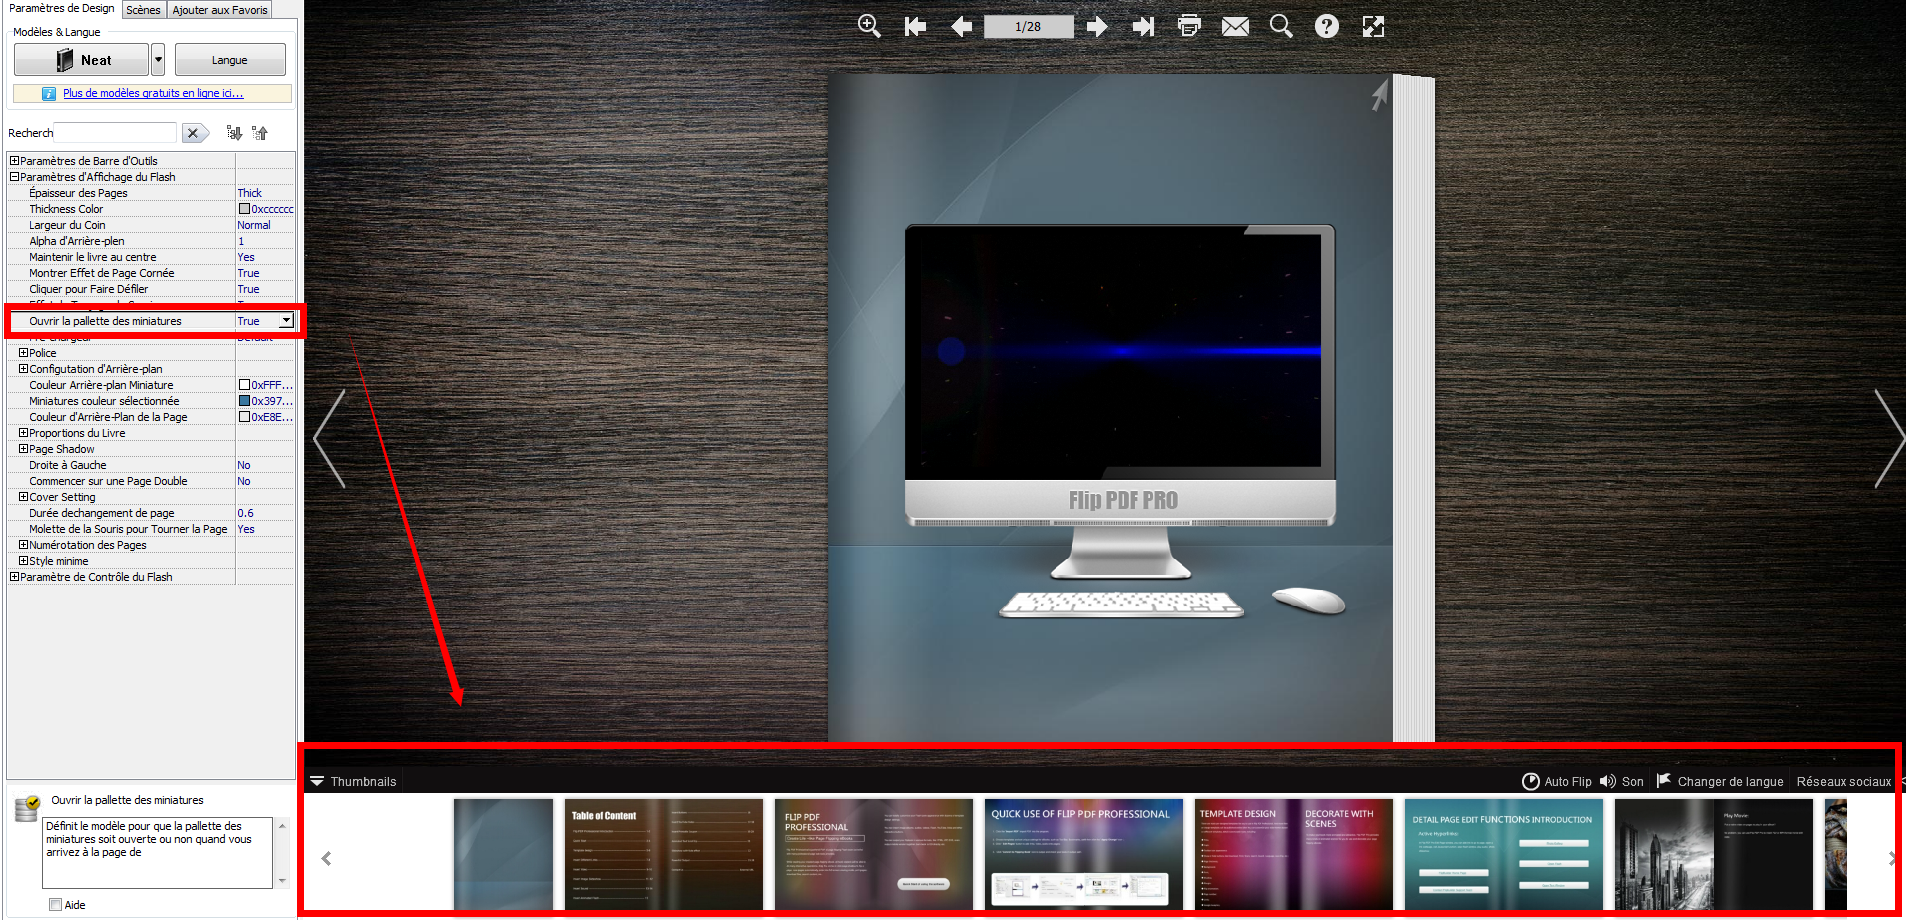Viewport: 1906px width, 920px height.
Task: Click the print icon
Action: [1189, 26]
